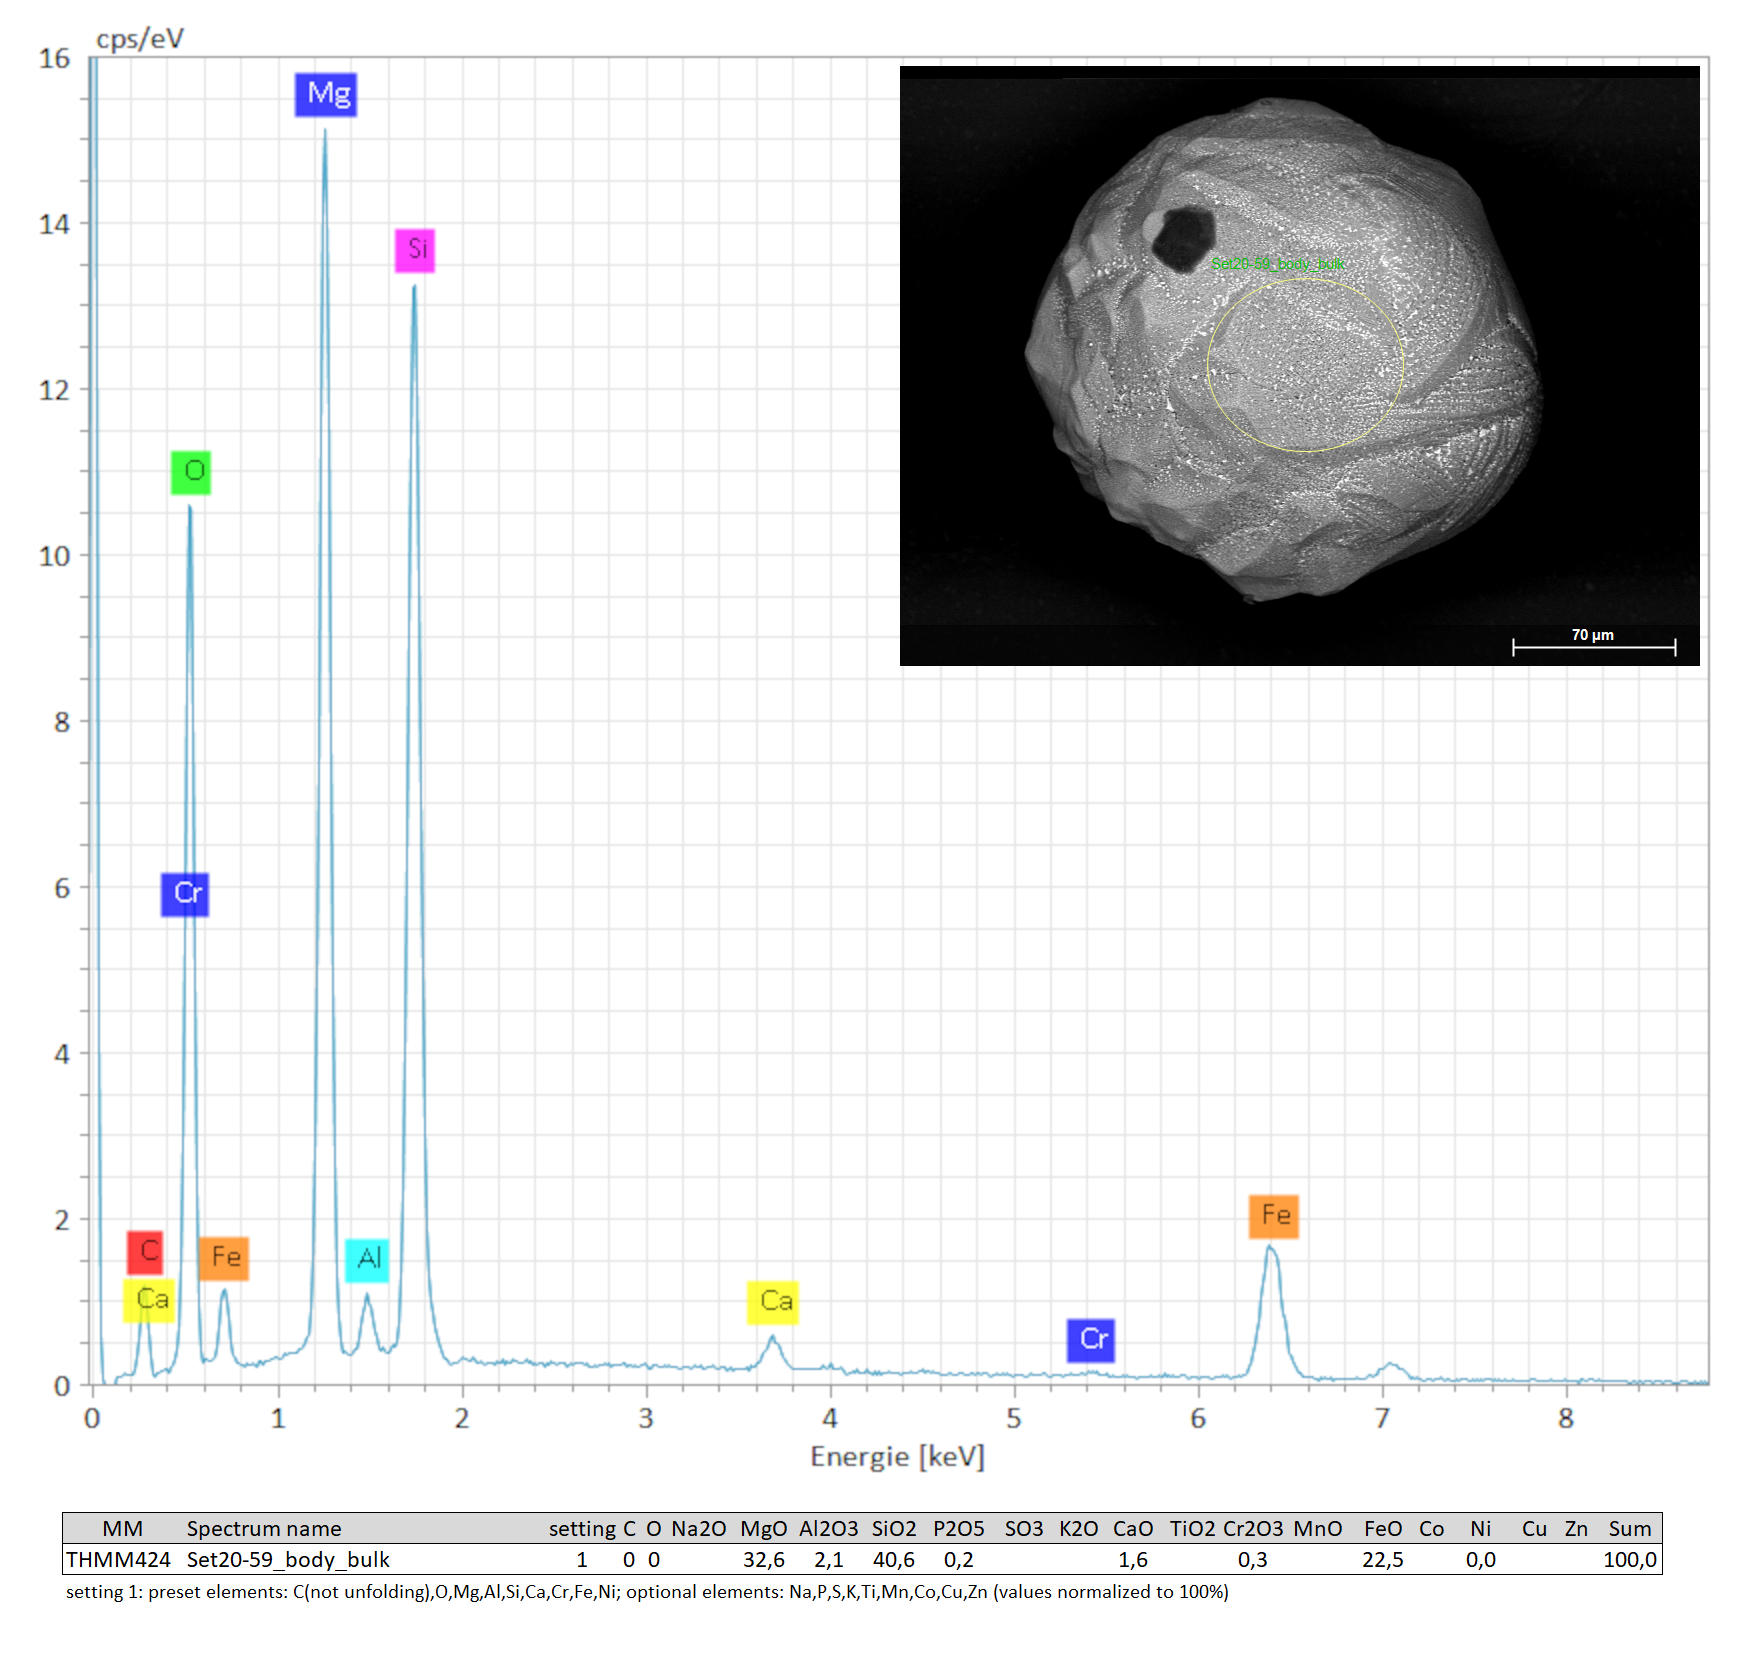The width and height of the screenshot is (1740, 1664).
Task: Select the Set20-59_body_bulk spectrum name in table
Action: coord(288,1559)
